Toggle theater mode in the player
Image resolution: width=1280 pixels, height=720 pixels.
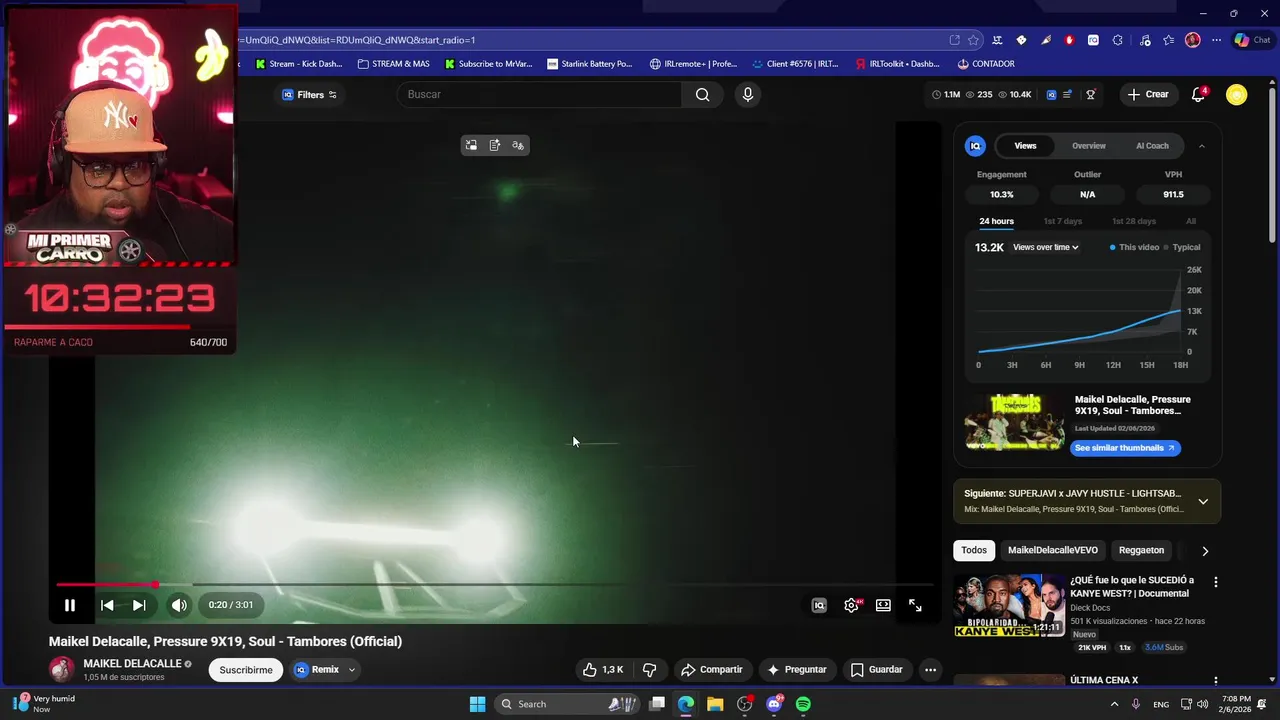[883, 605]
